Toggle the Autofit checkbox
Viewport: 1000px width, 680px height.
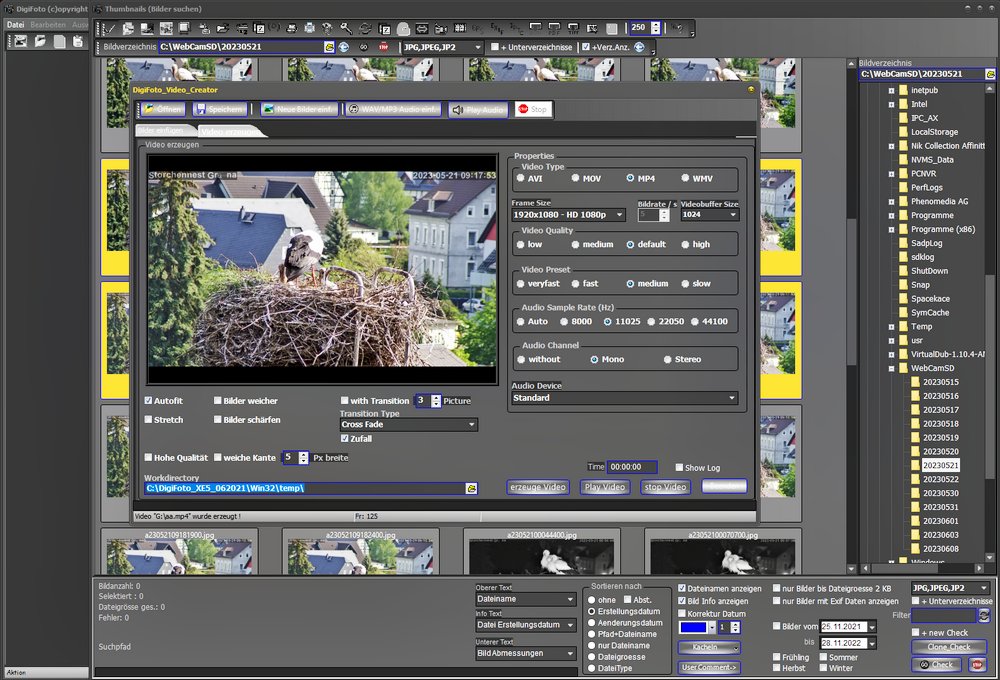[149, 400]
